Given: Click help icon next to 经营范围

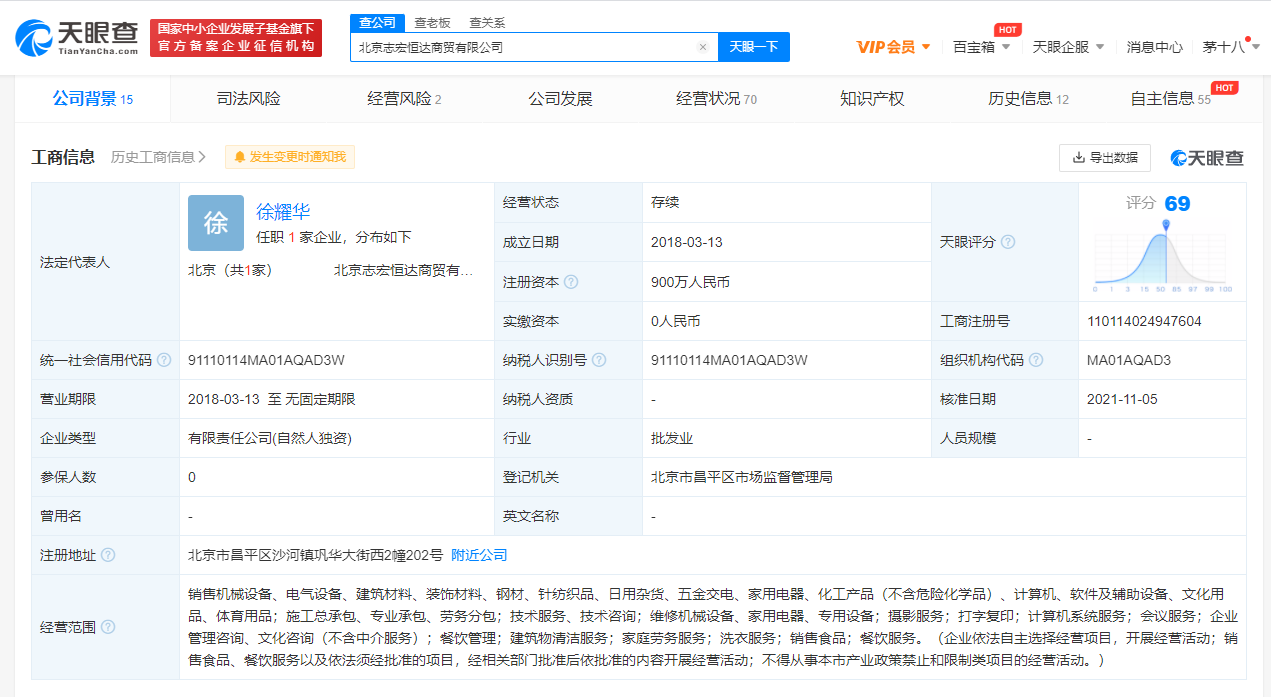Looking at the screenshot, I should (x=108, y=627).
